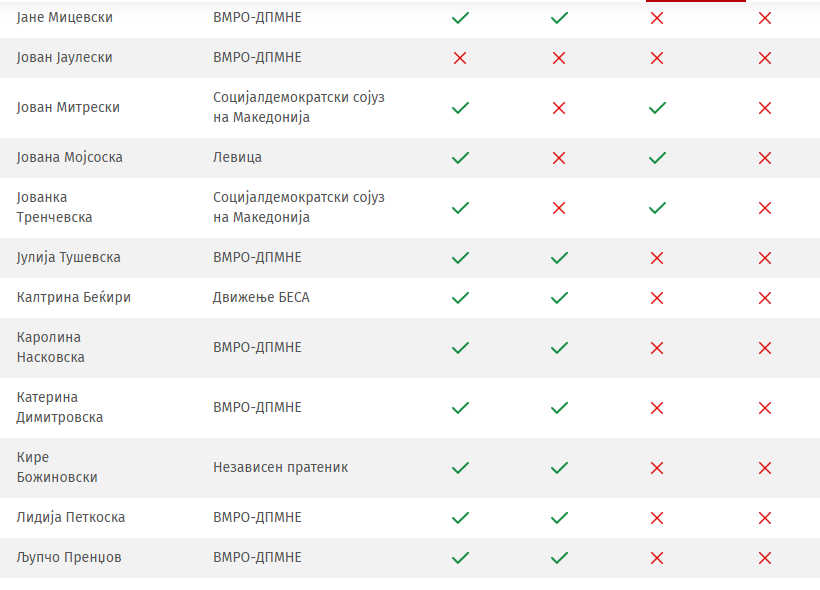The height and width of the screenshot is (590, 820).
Task: Click the second green checkmark in Катерина Димитровска row
Action: [x=559, y=408]
